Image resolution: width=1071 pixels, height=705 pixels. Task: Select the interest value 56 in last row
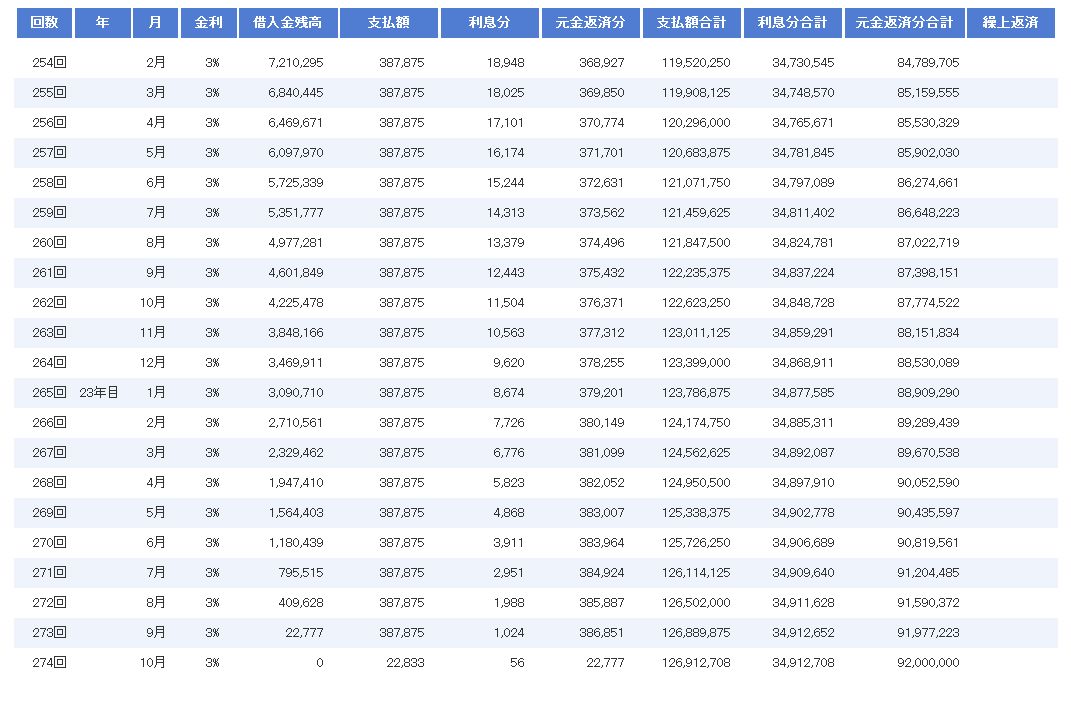tap(516, 663)
